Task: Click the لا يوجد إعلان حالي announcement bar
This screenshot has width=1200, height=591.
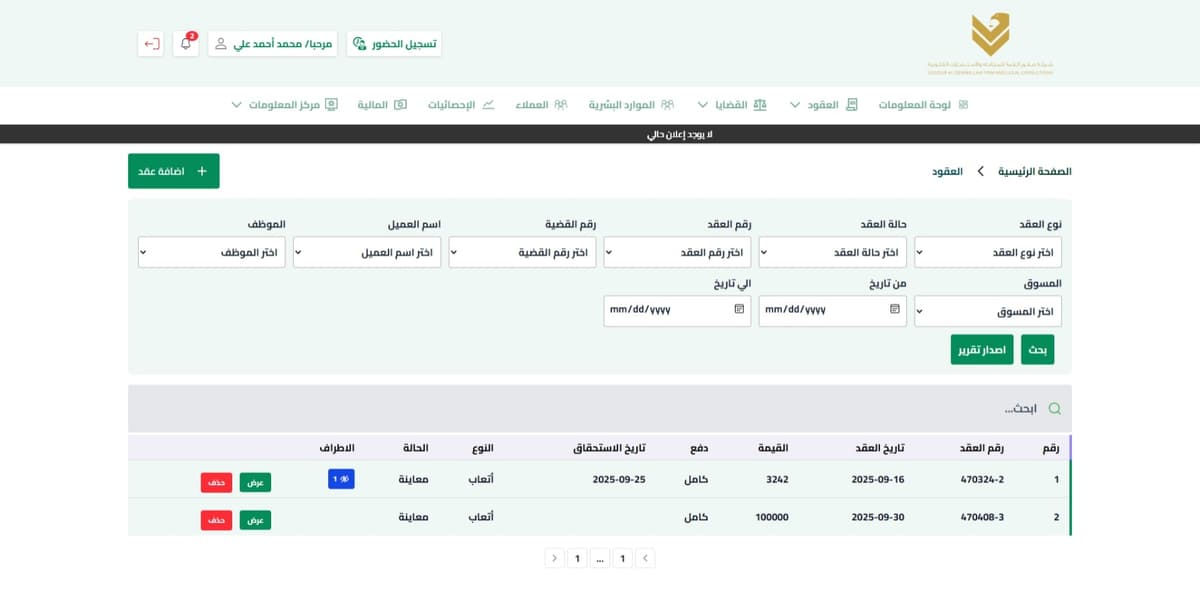Action: coord(600,134)
